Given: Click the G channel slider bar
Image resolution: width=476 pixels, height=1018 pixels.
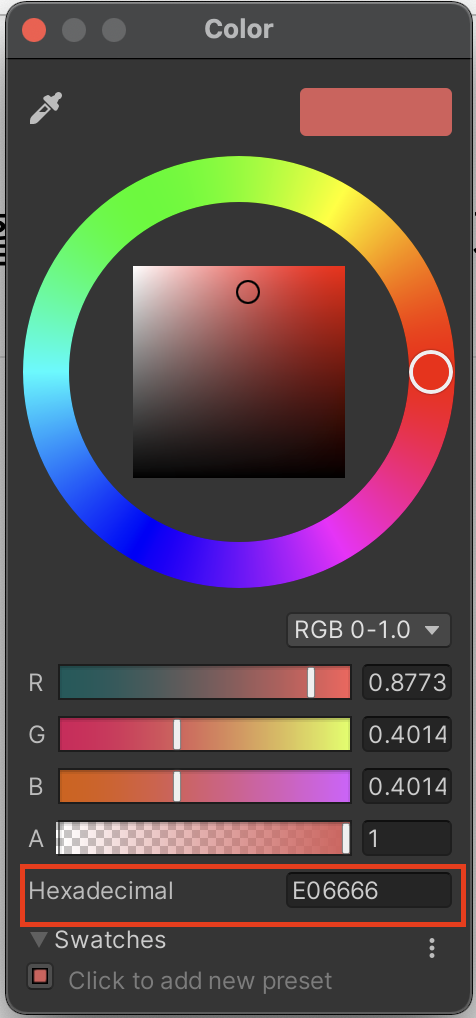Looking at the screenshot, I should tap(205, 734).
